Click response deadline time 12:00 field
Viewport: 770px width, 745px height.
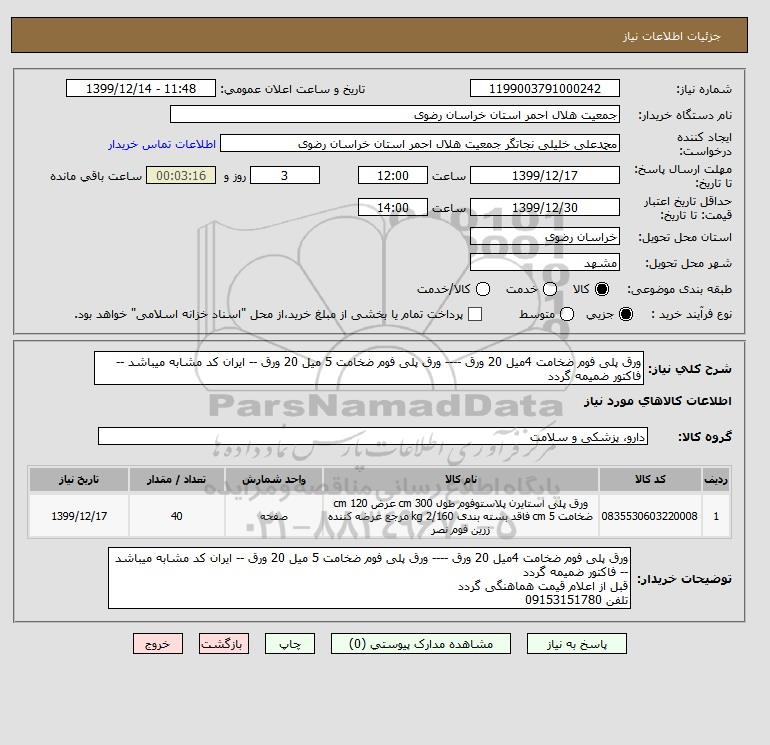pyautogui.click(x=393, y=175)
